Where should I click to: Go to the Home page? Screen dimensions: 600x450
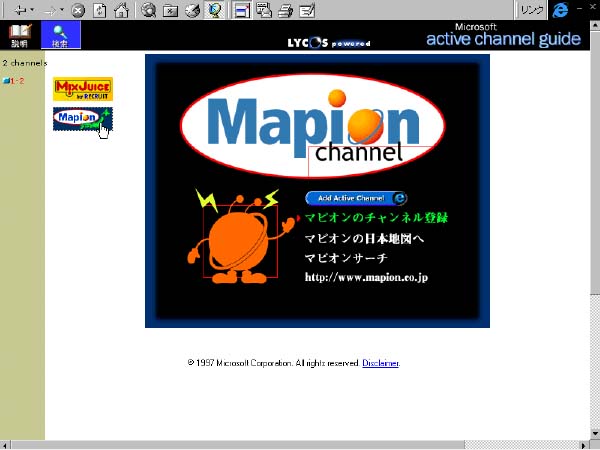pyautogui.click(x=121, y=10)
